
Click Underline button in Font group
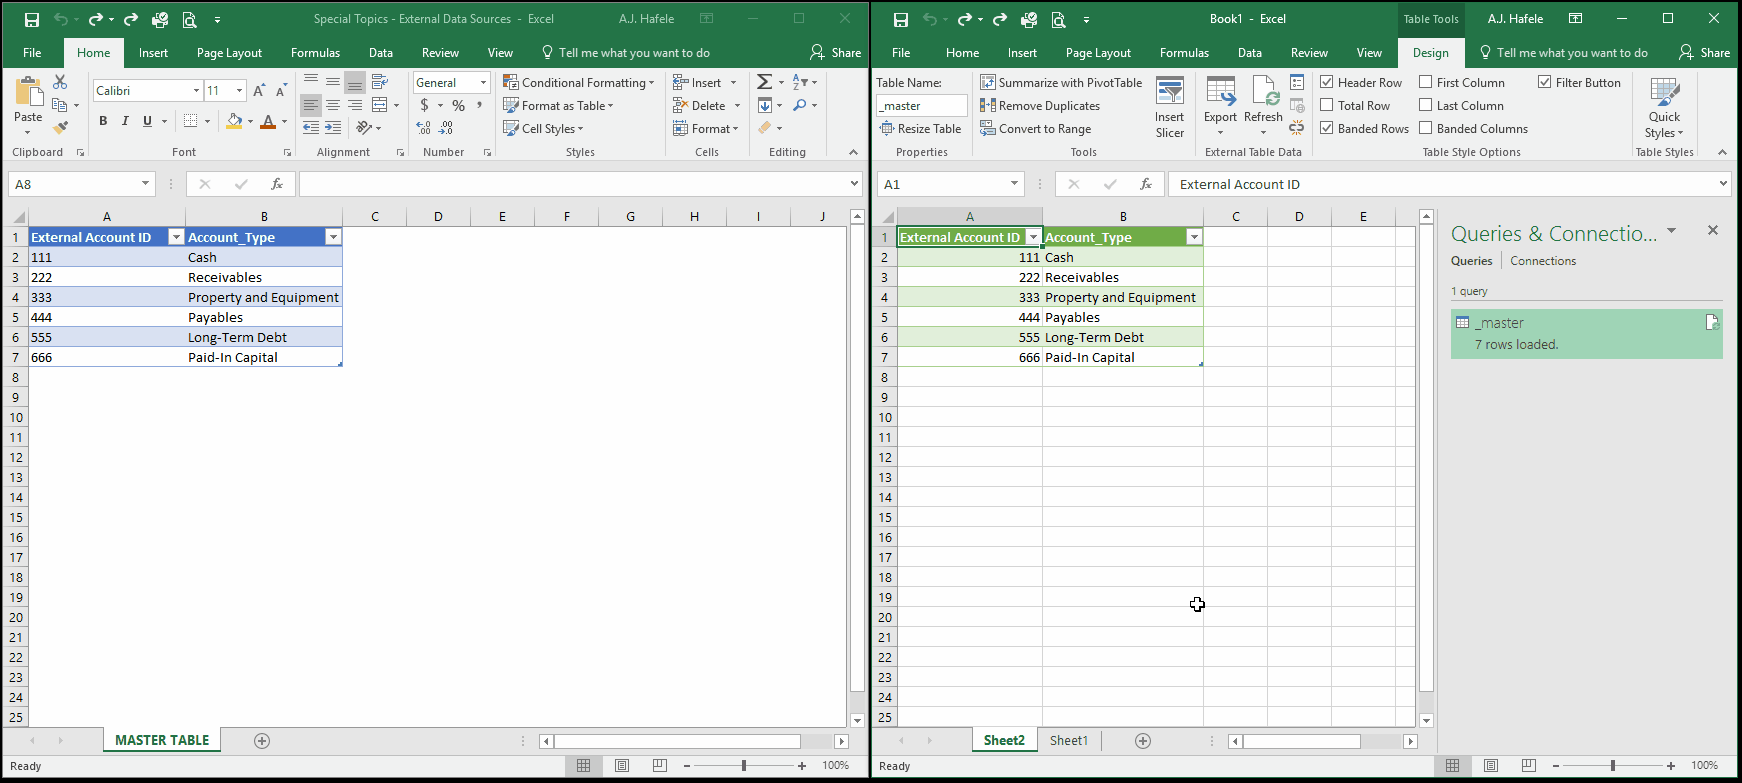click(147, 121)
